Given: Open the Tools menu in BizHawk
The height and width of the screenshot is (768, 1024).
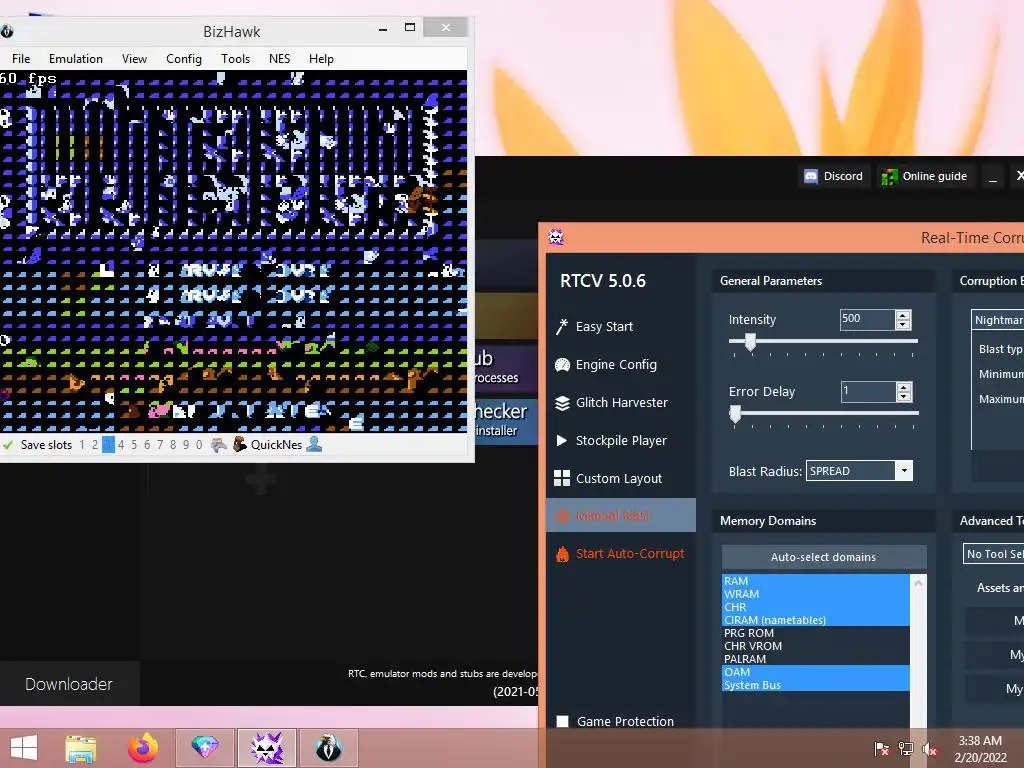Looking at the screenshot, I should pos(236,59).
